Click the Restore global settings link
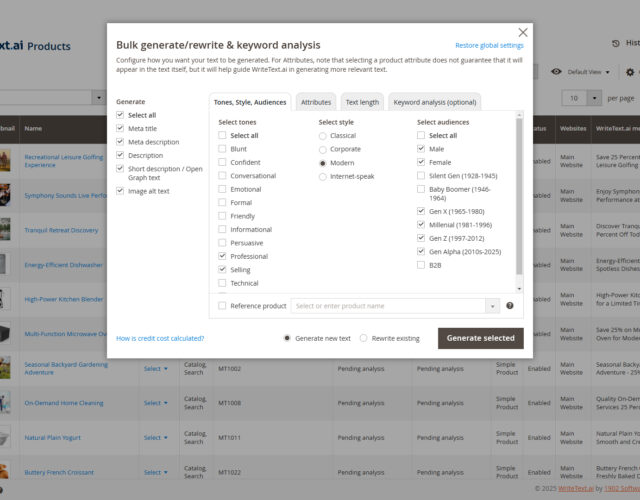Viewport: 640px width, 500px height. 489,46
